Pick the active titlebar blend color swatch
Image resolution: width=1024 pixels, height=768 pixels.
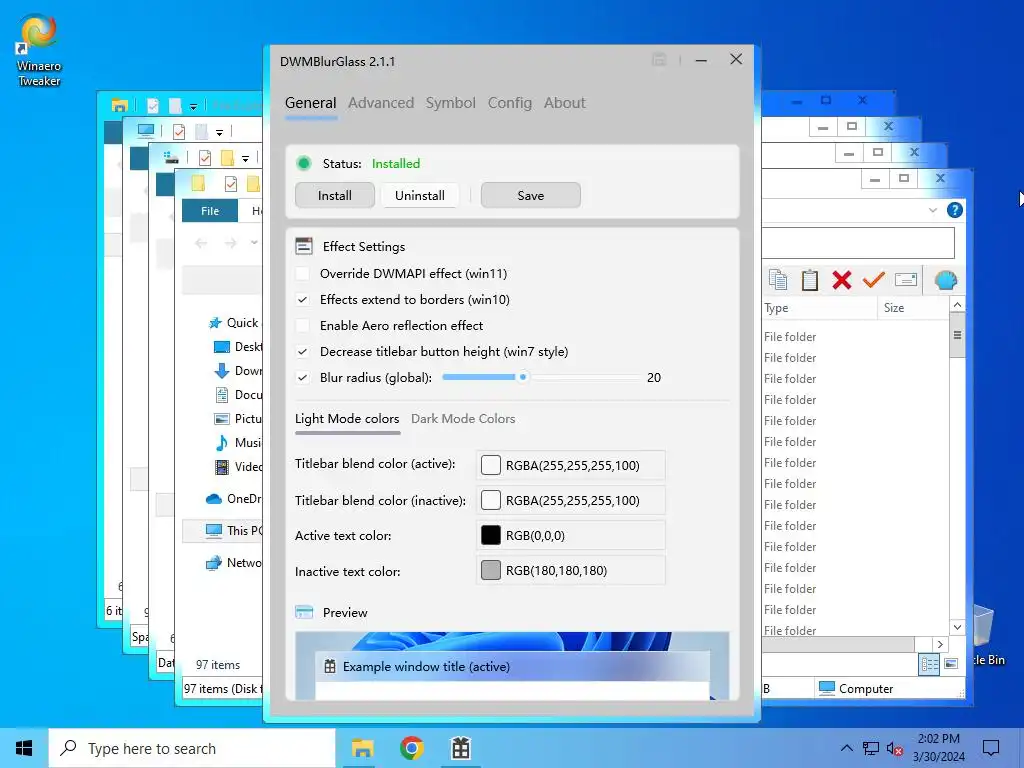[490, 465]
